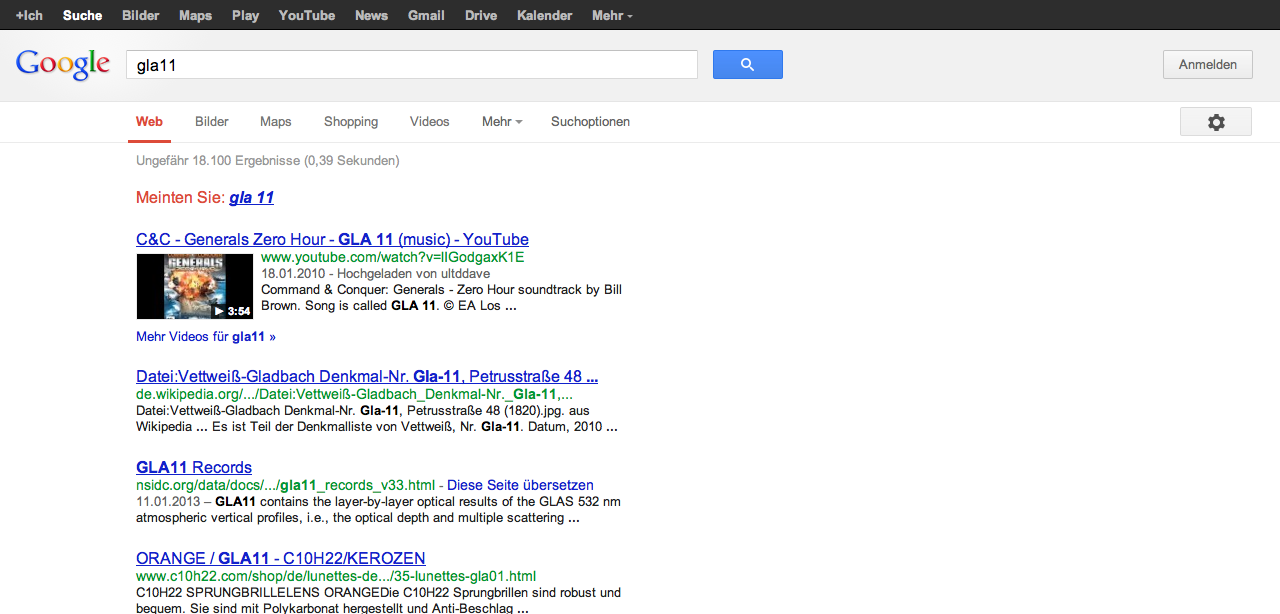This screenshot has width=1280, height=614.
Task: Select the Videos results tab
Action: [x=429, y=122]
